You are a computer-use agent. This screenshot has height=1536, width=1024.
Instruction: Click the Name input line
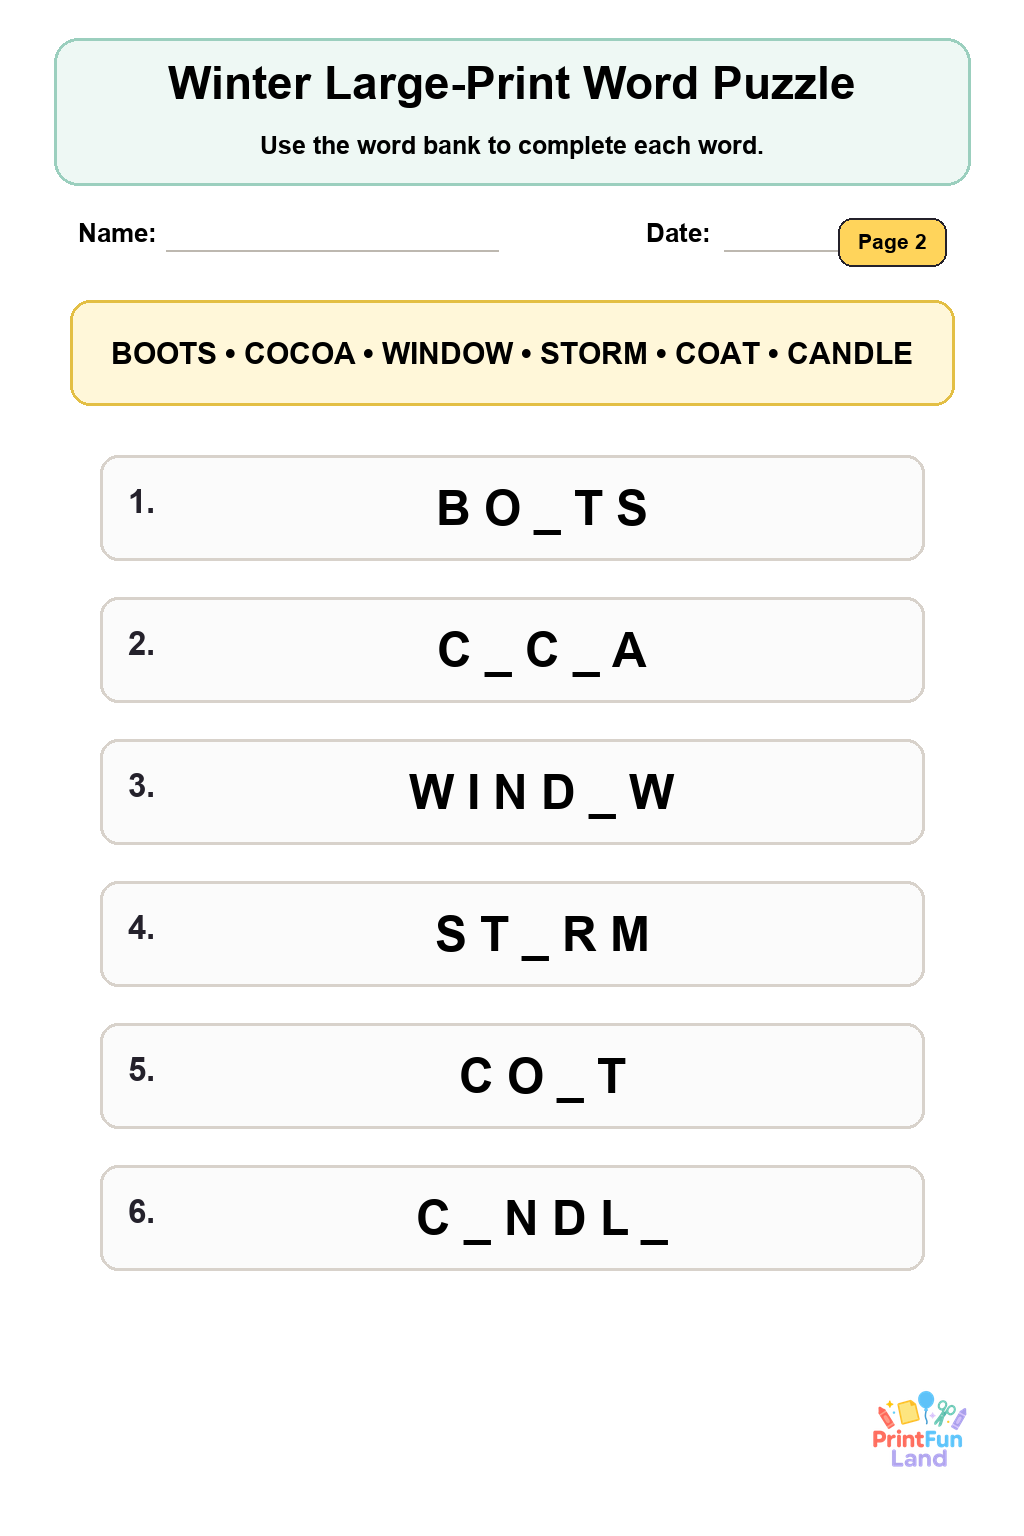332,248
